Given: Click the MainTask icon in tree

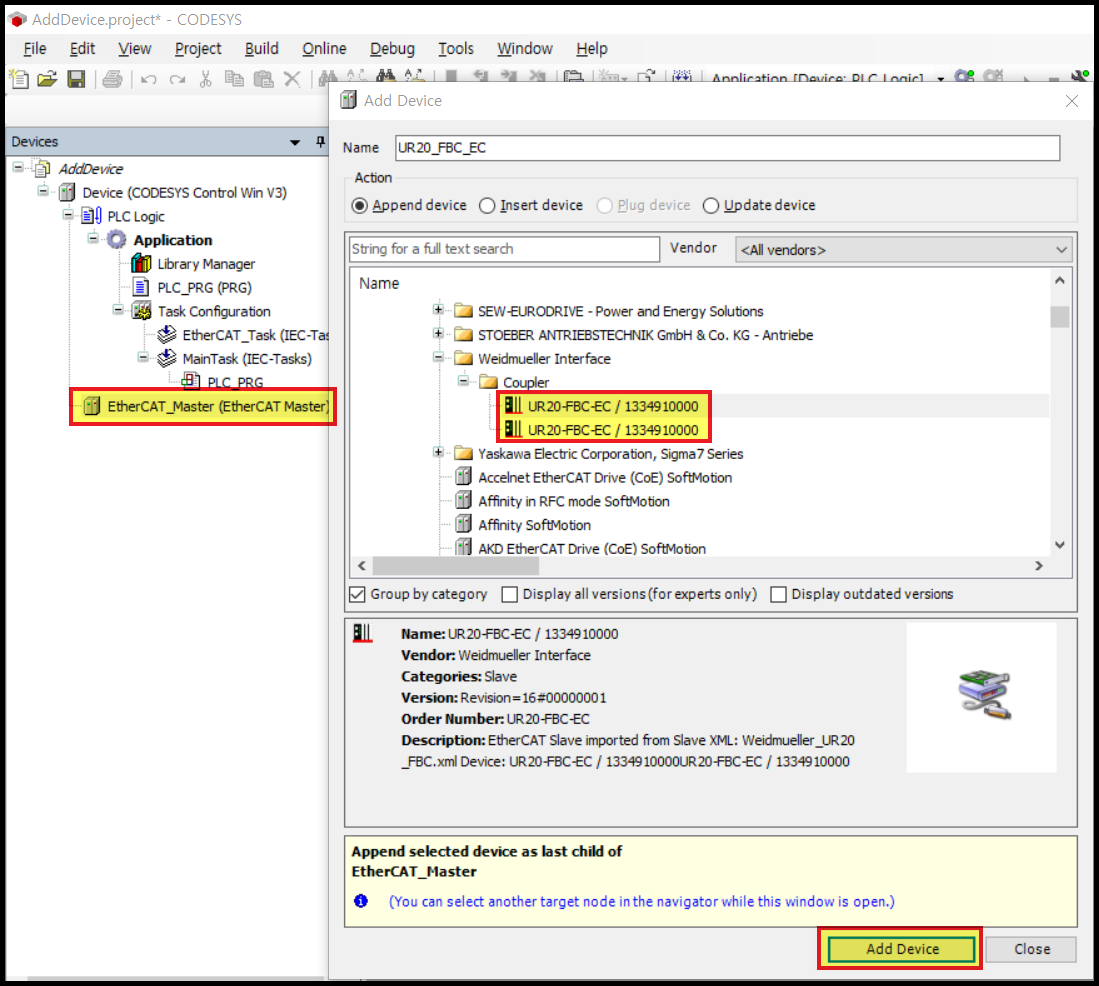Looking at the screenshot, I should [167, 359].
